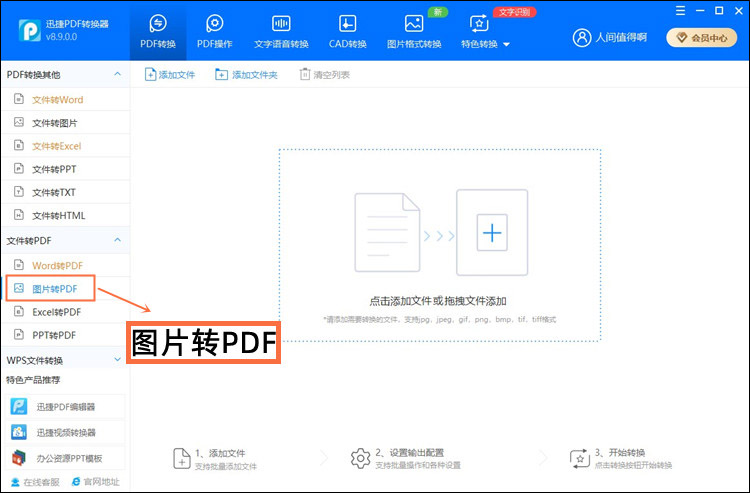
Task: Click the 特色产品推荐 heading
Action: coord(33,380)
